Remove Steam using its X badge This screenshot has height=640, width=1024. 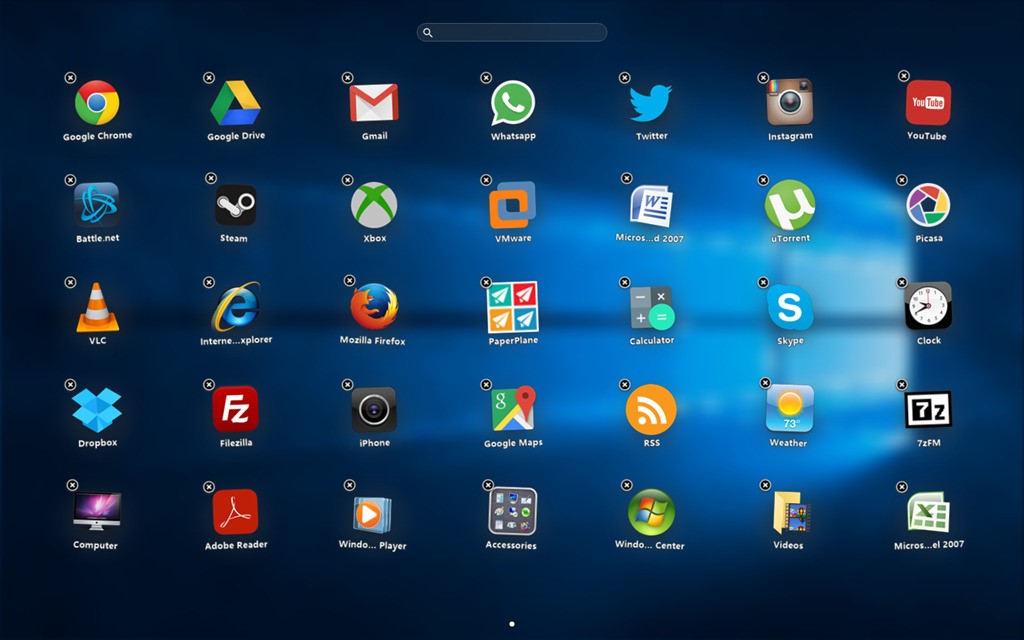211,178
